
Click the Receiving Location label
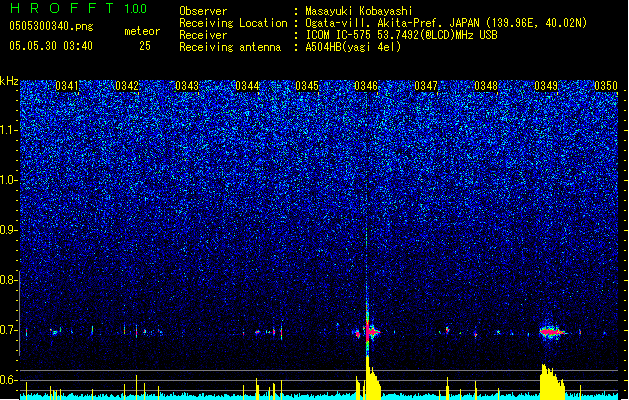pyautogui.click(x=233, y=23)
